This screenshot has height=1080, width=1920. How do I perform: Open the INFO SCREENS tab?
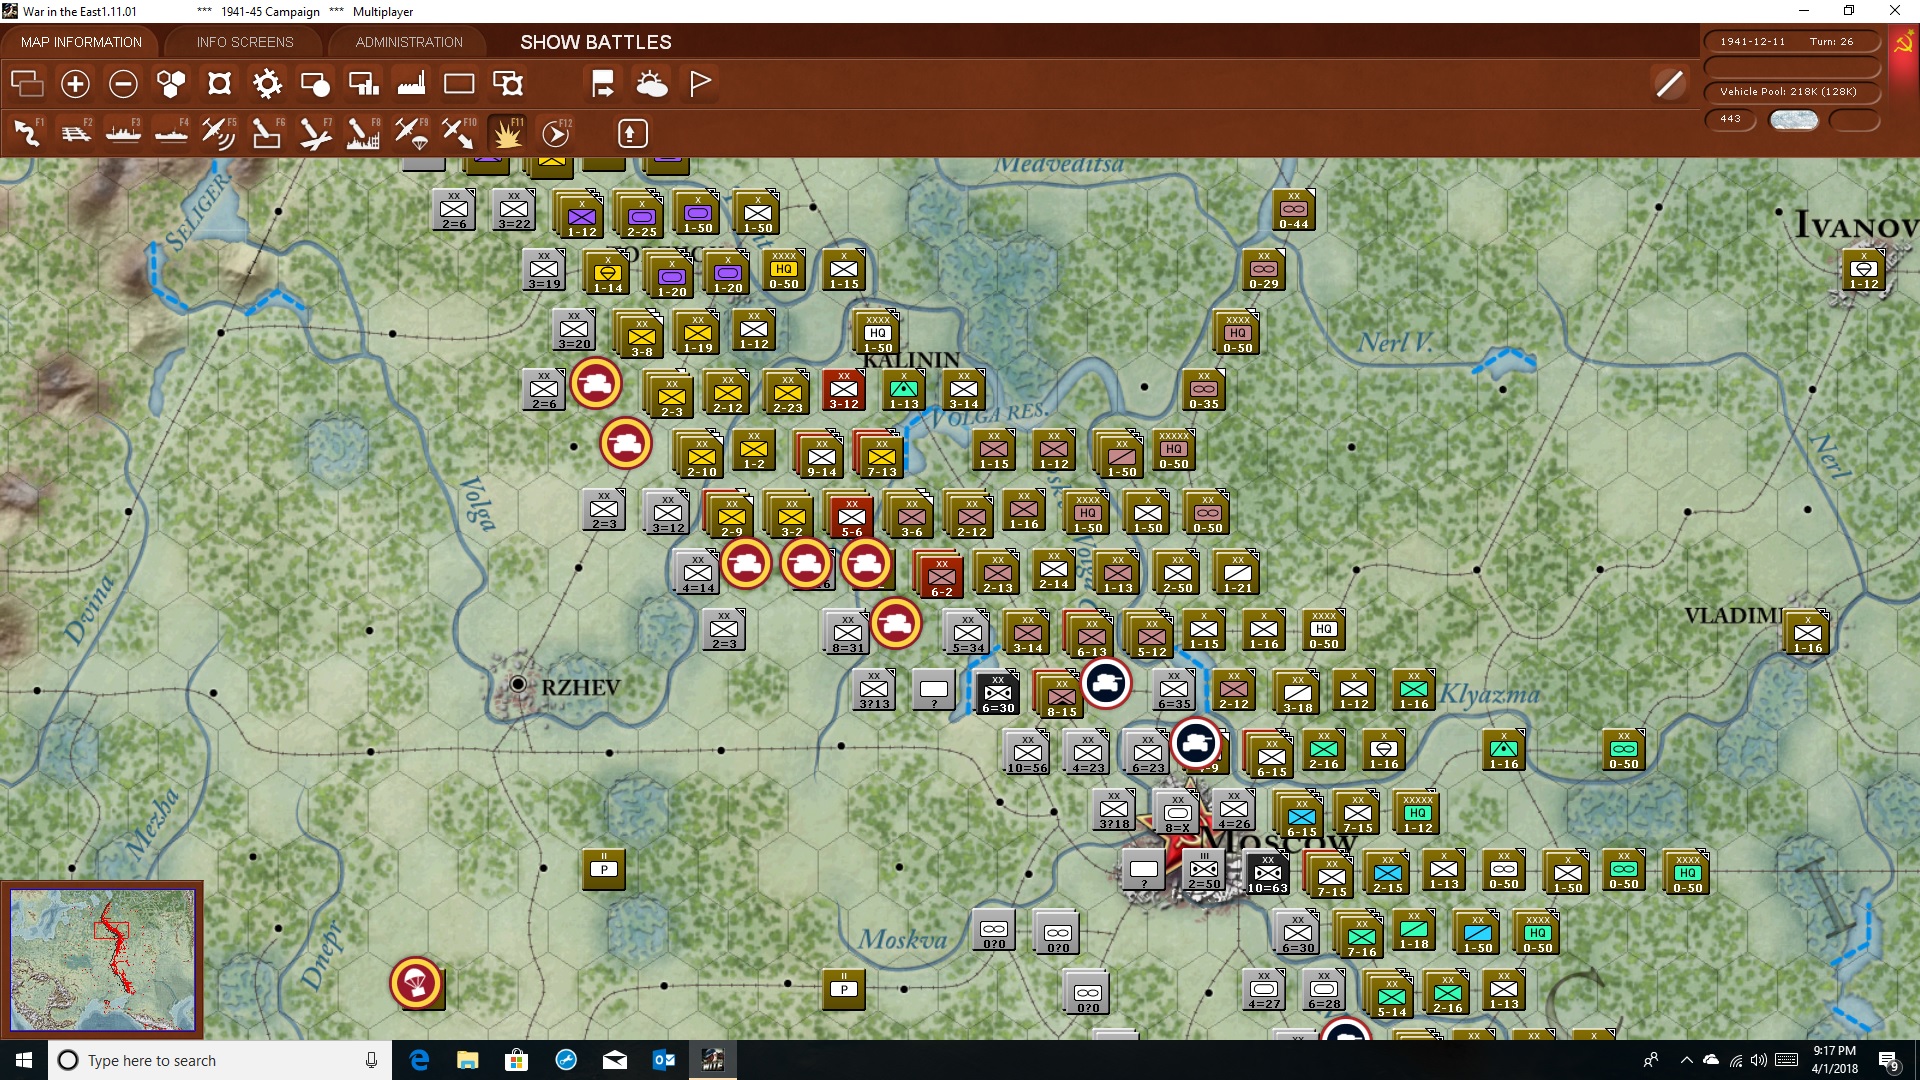245,42
